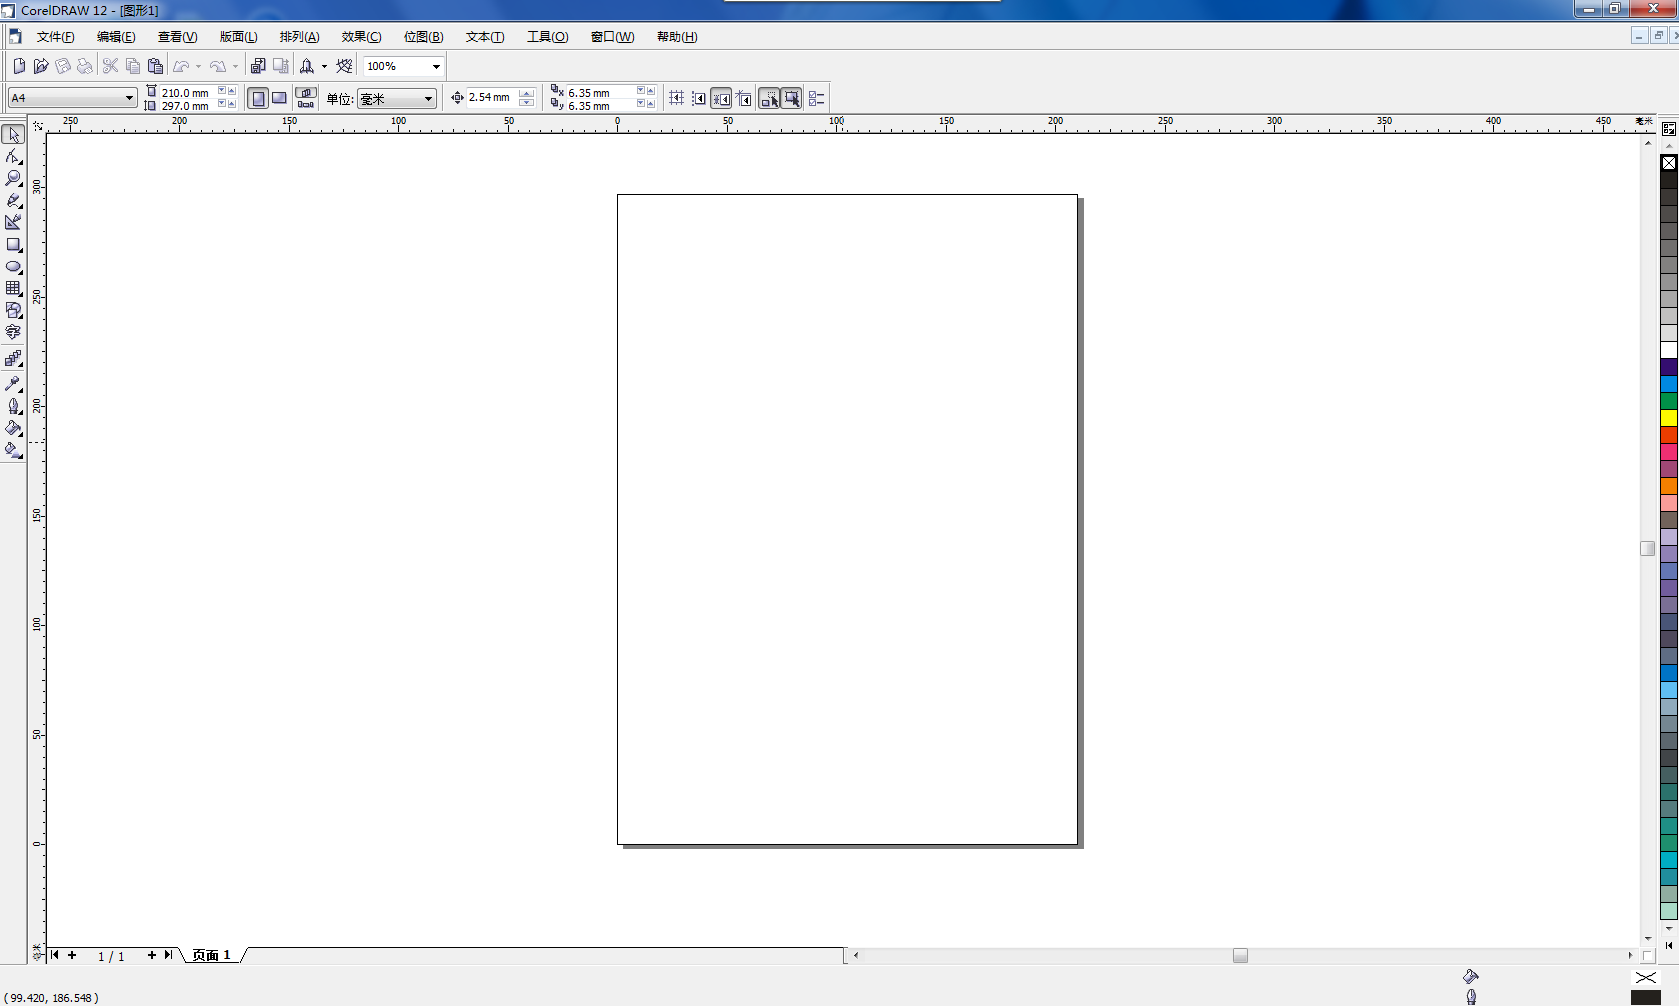Click the No Color X swatch in palette
Image resolution: width=1679 pixels, height=1006 pixels.
(1669, 163)
